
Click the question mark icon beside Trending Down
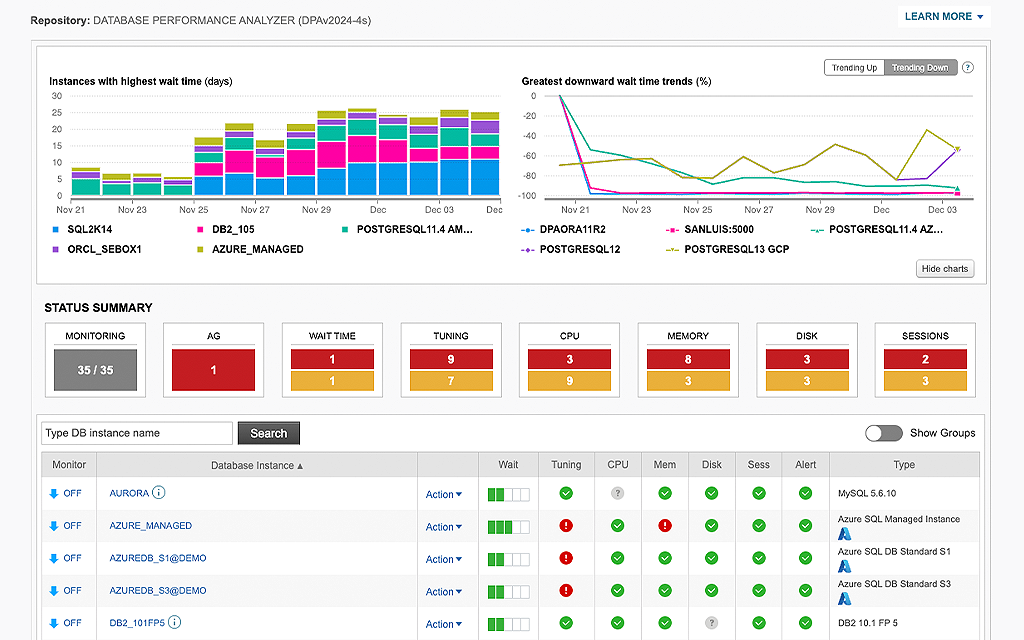(x=966, y=67)
